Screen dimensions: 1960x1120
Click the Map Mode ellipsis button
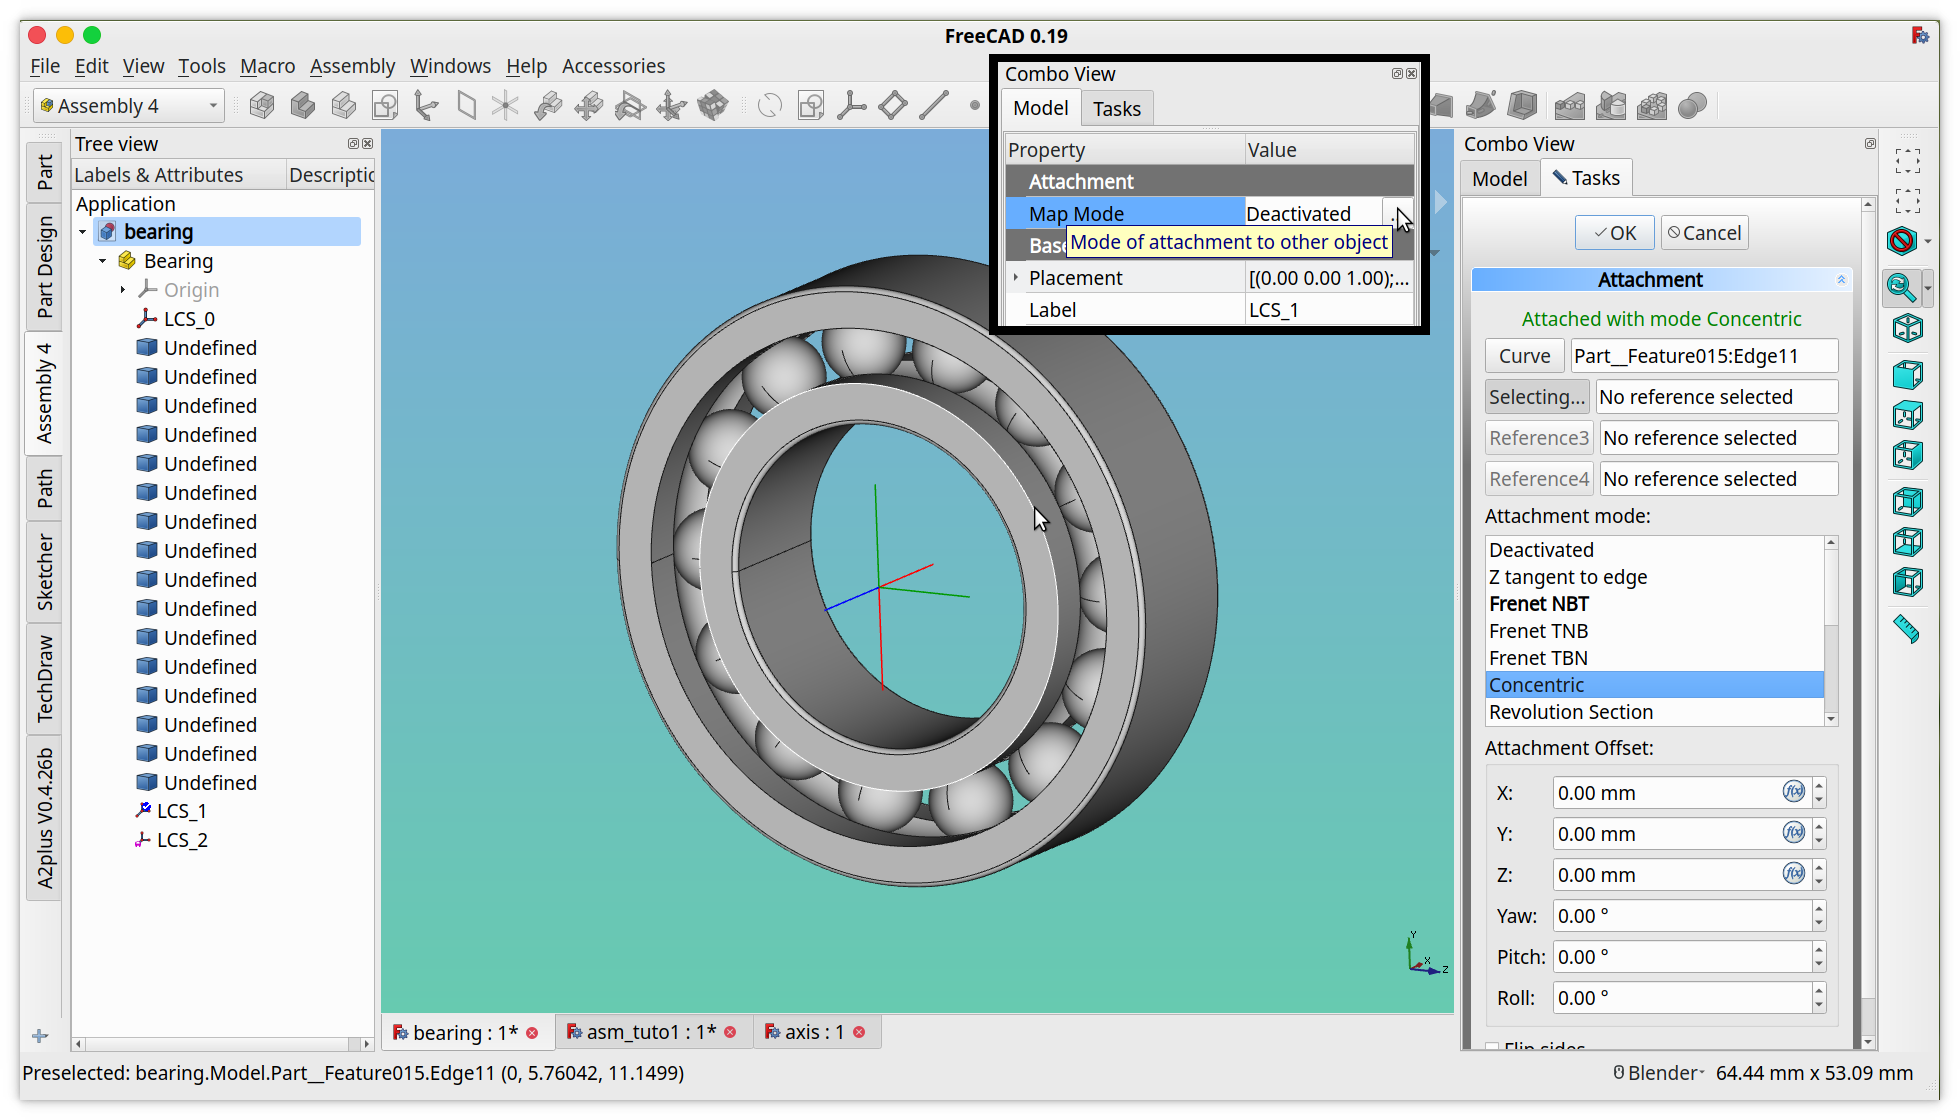[1398, 213]
